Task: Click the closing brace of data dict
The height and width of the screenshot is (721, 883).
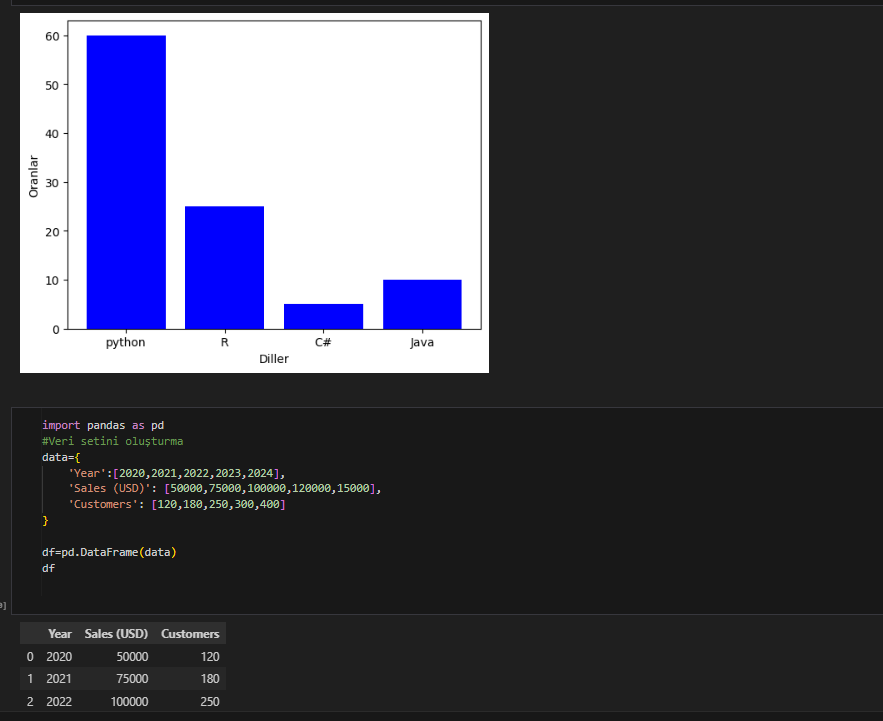Action: point(45,521)
